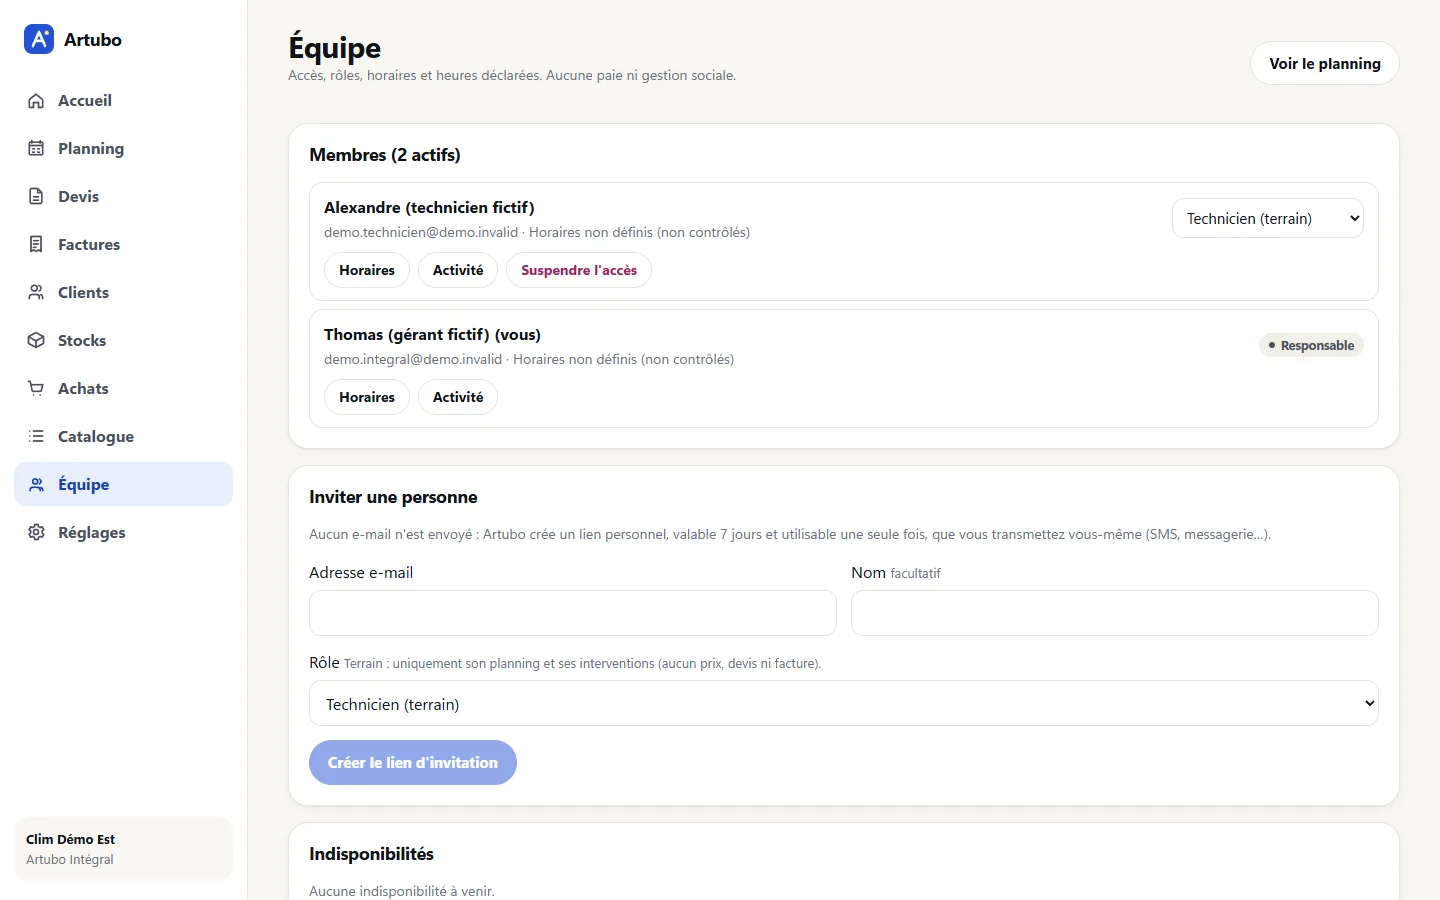The image size is (1440, 900).
Task: Click the Indisponibilités heading
Action: point(371,854)
